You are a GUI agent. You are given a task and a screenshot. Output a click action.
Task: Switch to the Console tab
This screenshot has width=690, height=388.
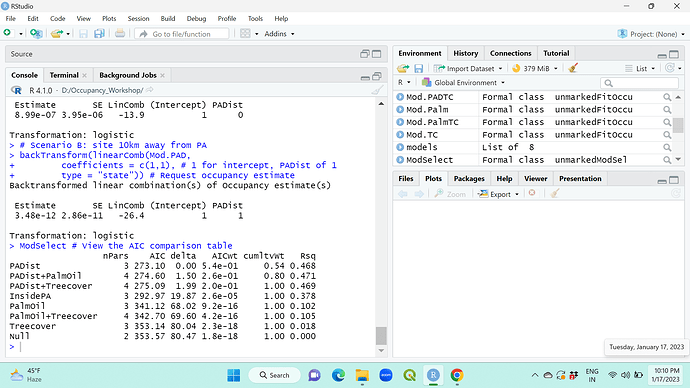(25, 75)
